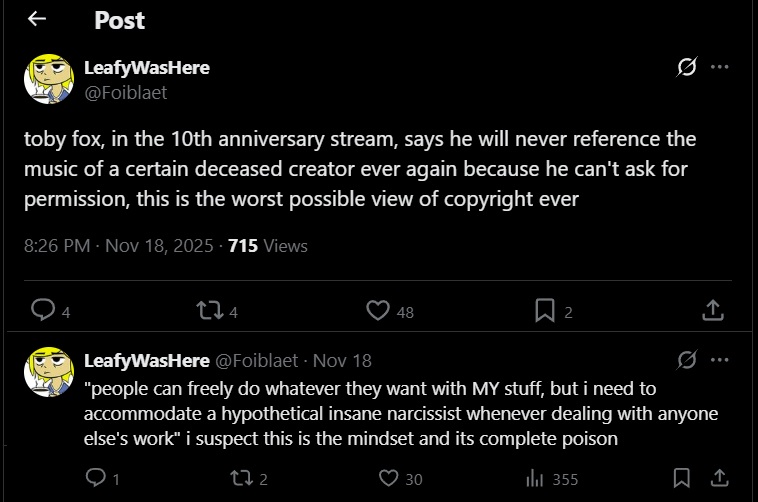Open the Nov 18 timestamp on reply
The width and height of the screenshot is (758, 502).
[x=342, y=361]
